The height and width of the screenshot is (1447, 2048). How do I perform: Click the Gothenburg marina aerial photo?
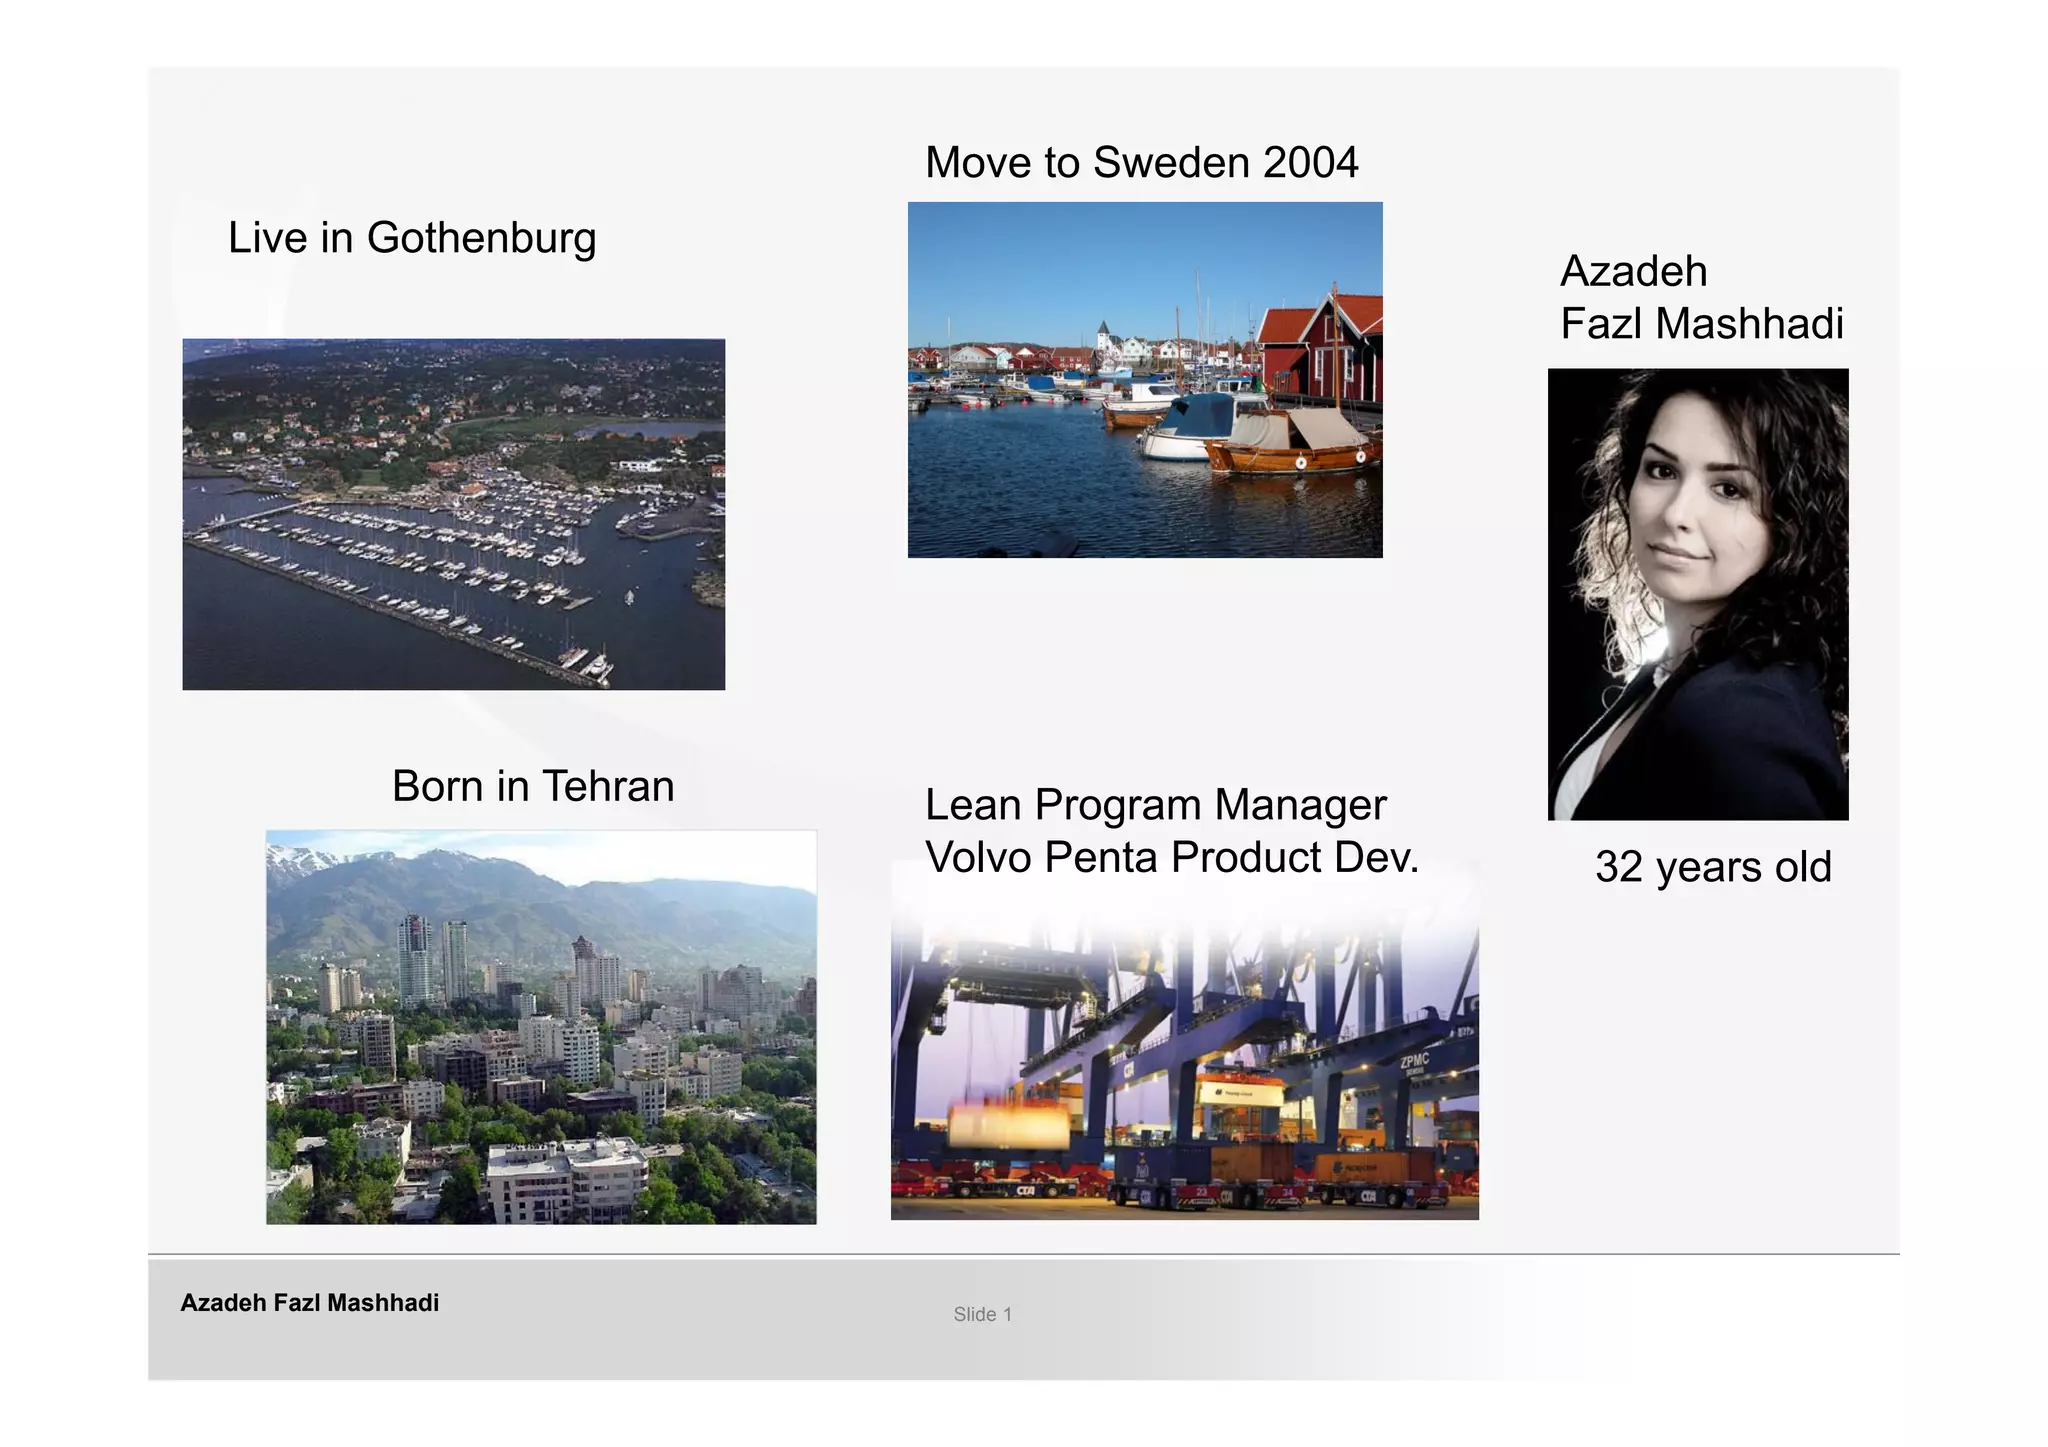[453, 513]
